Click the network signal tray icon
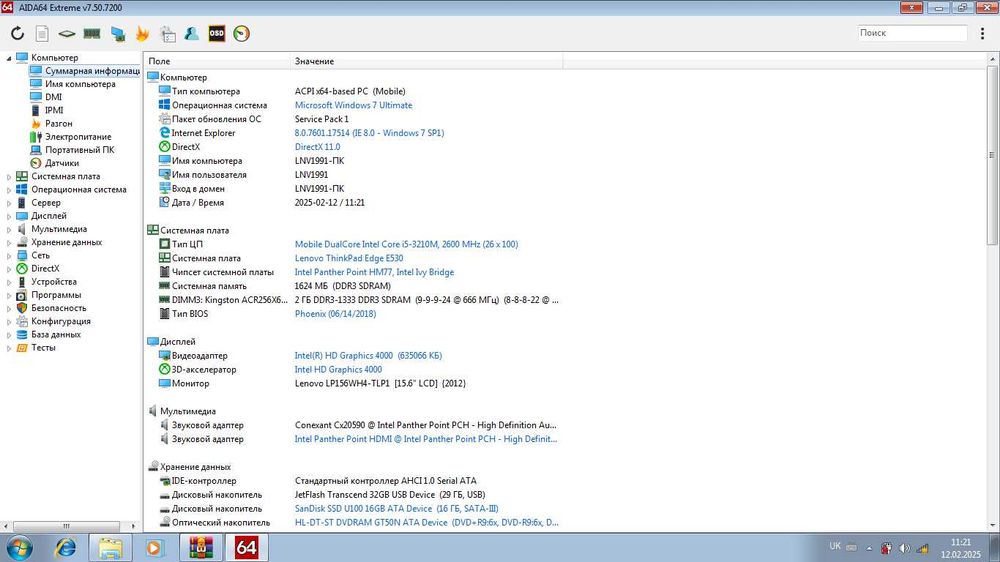1000x562 pixels. (923, 548)
